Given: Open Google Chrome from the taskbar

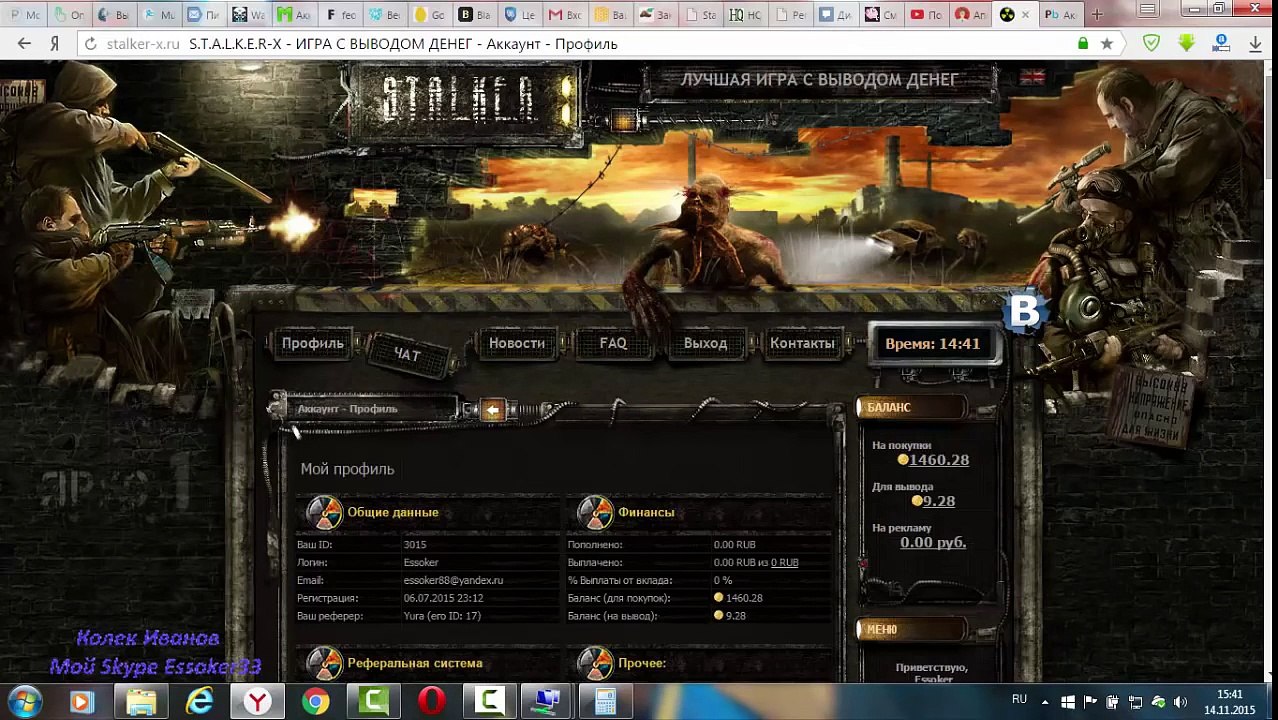Looking at the screenshot, I should coord(316,702).
